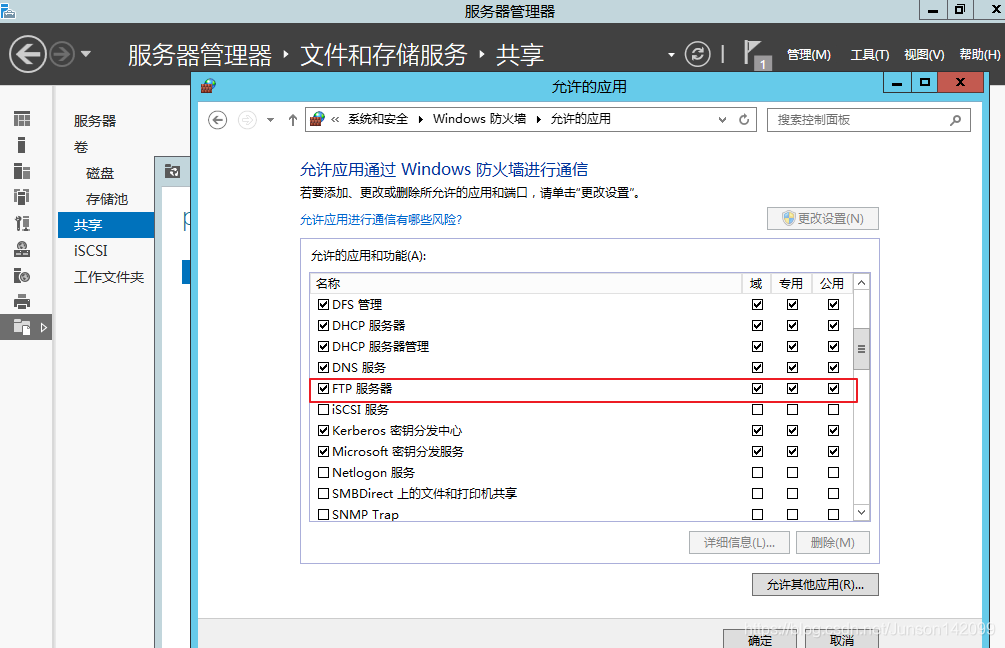1005x648 pixels.
Task: Click 名称 column header
Action: tap(526, 283)
